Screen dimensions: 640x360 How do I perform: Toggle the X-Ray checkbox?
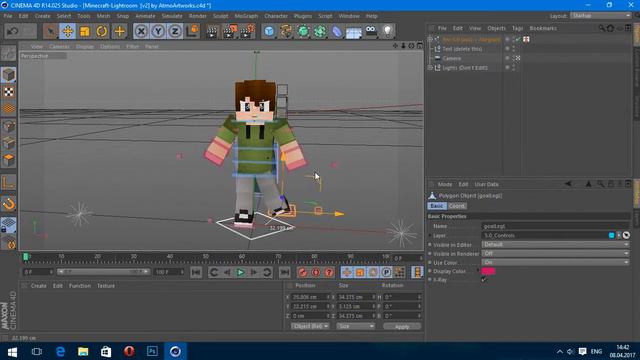pyautogui.click(x=484, y=280)
